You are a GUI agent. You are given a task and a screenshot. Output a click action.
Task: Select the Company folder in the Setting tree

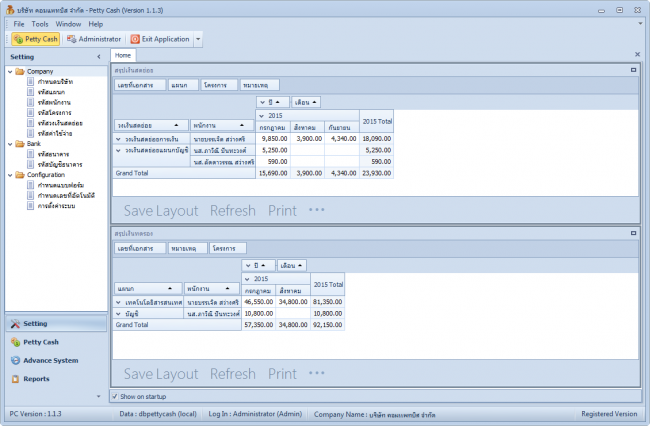pyautogui.click(x=40, y=71)
